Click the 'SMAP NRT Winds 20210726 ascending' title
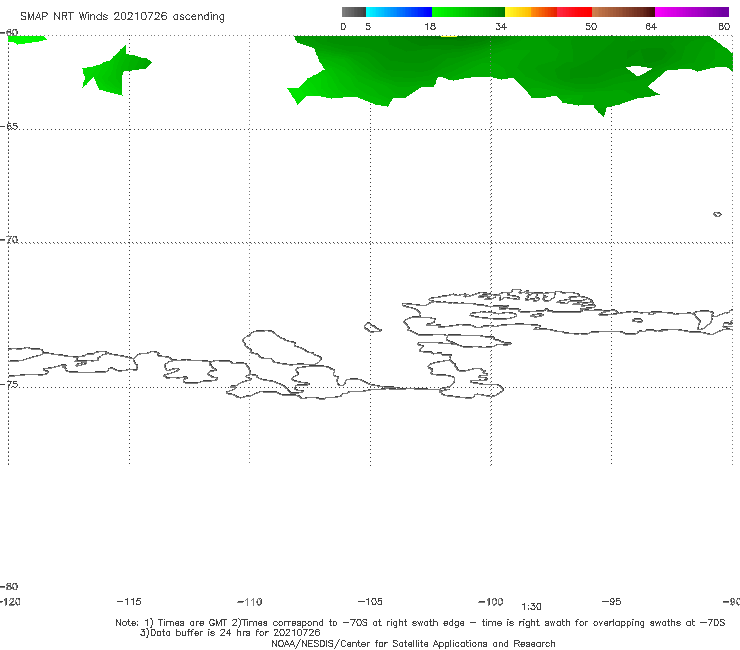 coord(122,16)
